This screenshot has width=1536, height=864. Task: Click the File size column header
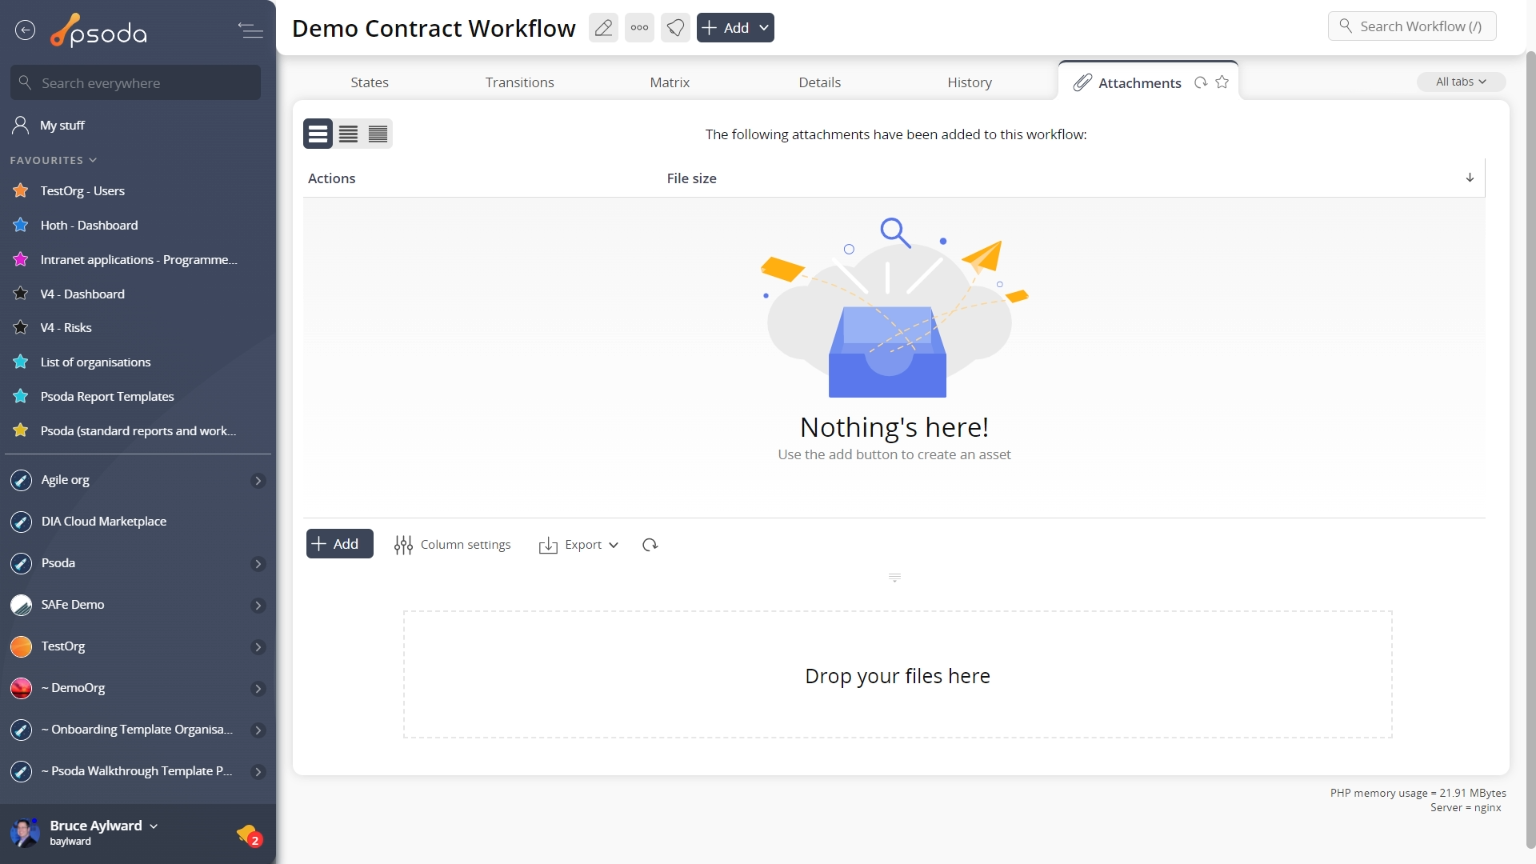click(x=692, y=178)
